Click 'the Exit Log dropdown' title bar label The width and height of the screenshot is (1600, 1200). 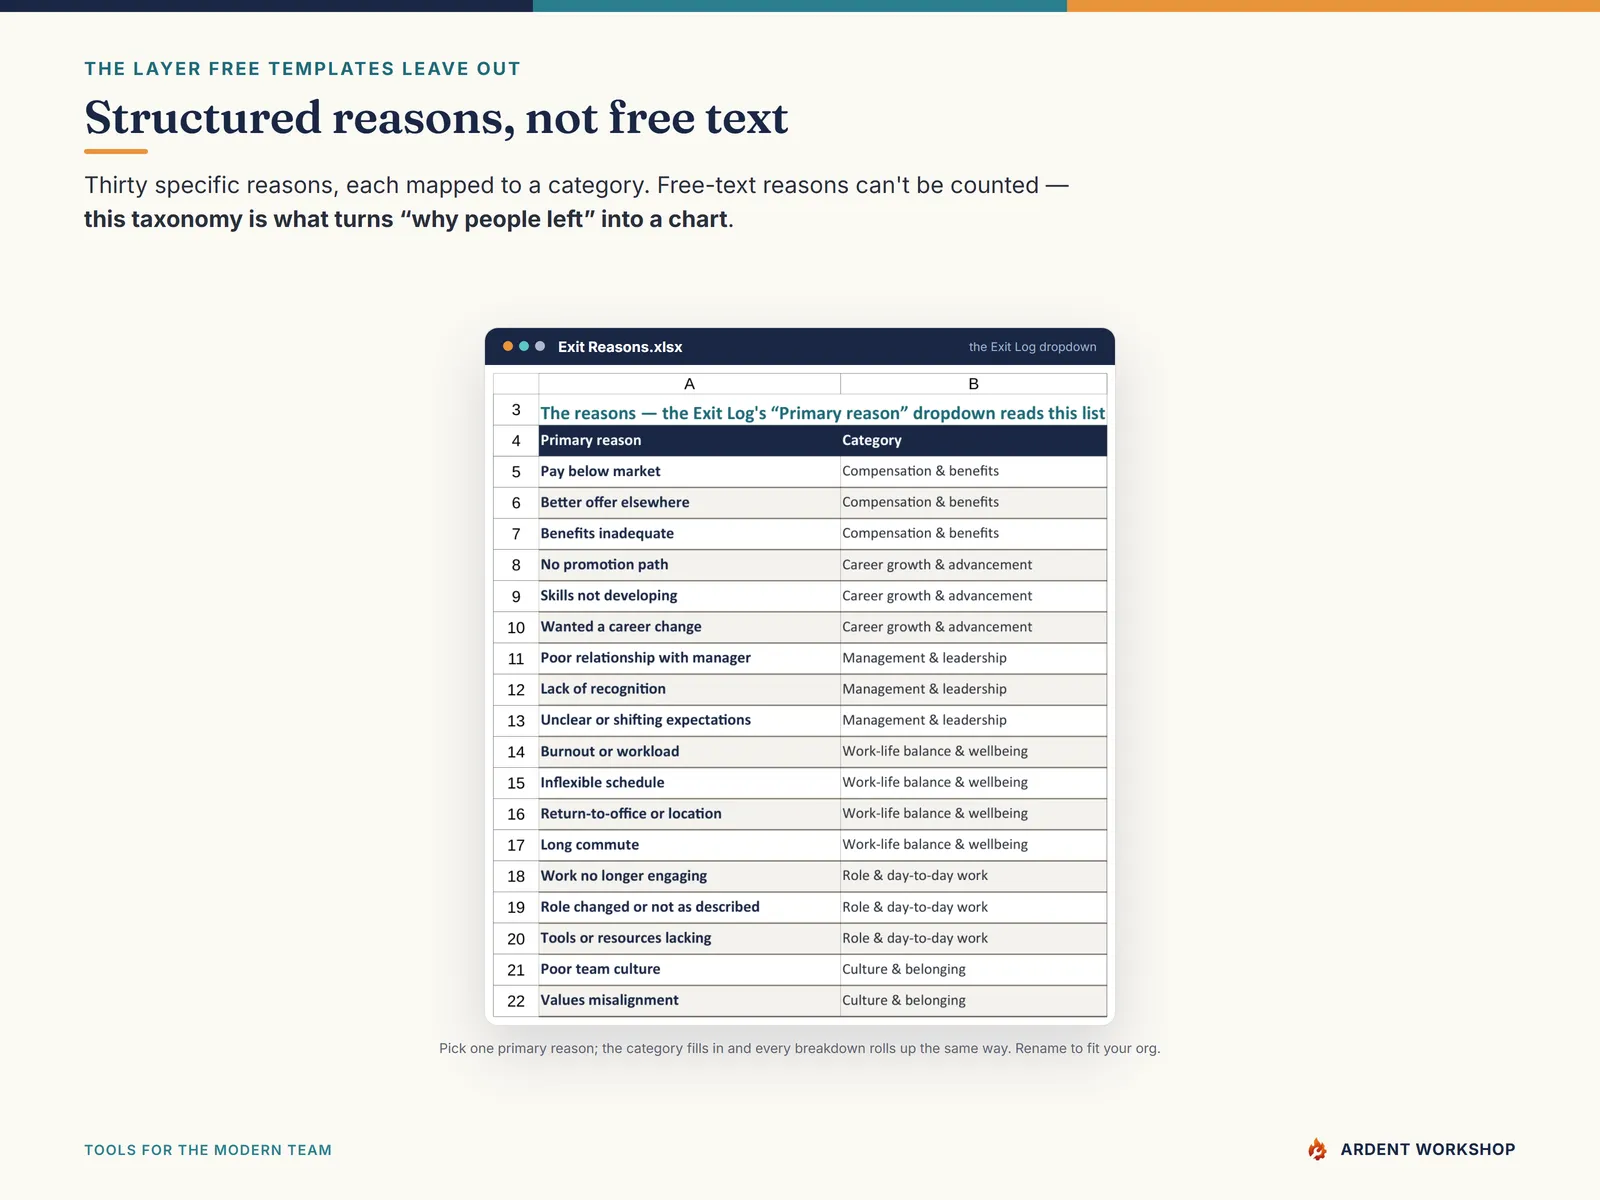(x=1032, y=347)
